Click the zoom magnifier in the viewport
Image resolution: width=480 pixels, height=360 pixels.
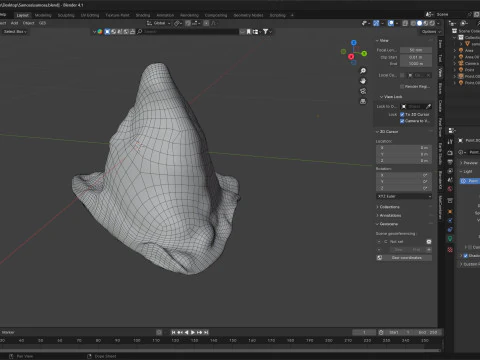coord(363,71)
